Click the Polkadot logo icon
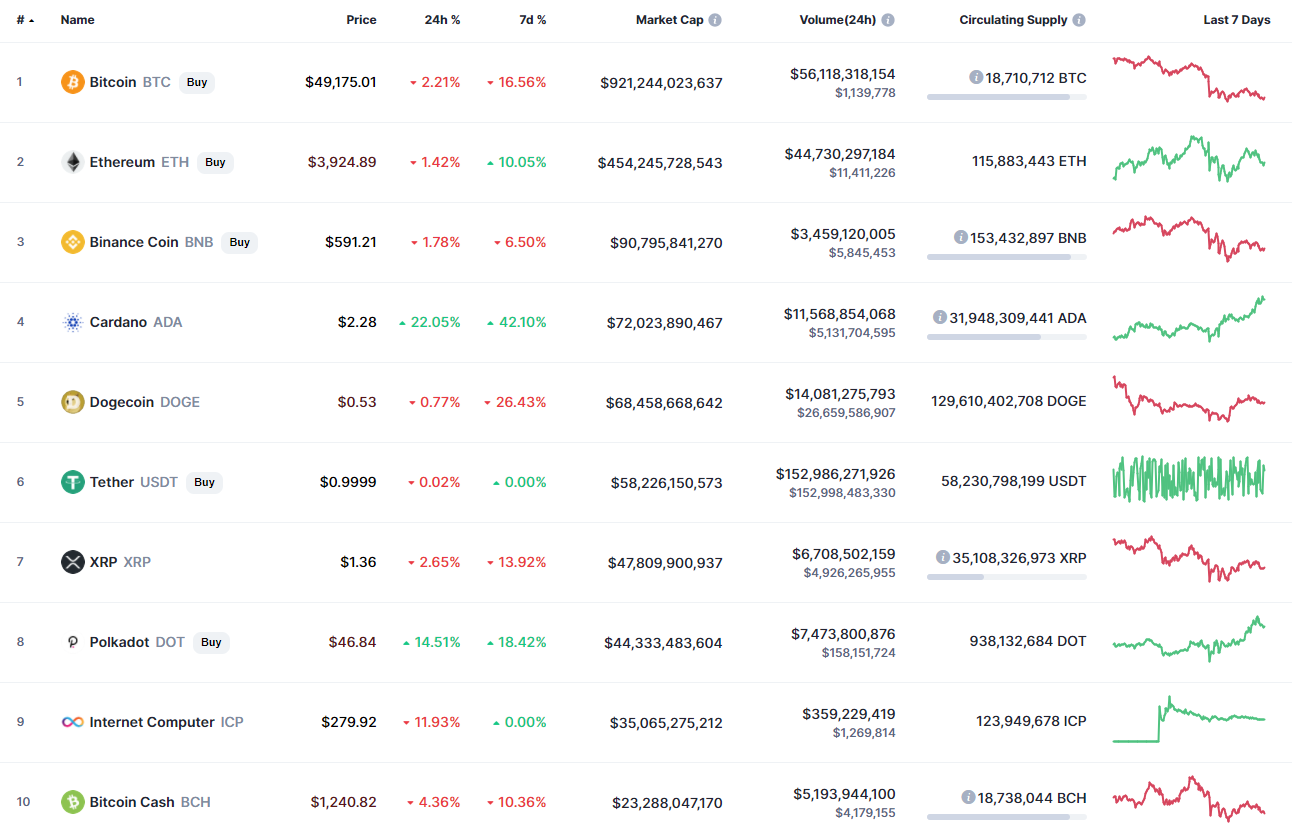The width and height of the screenshot is (1292, 836). point(72,642)
